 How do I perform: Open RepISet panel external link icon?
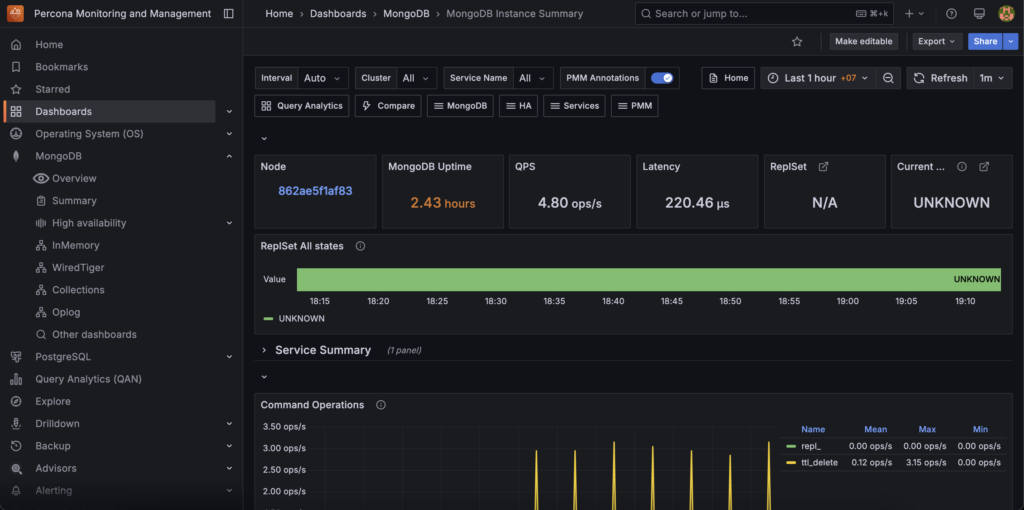[x=824, y=167]
